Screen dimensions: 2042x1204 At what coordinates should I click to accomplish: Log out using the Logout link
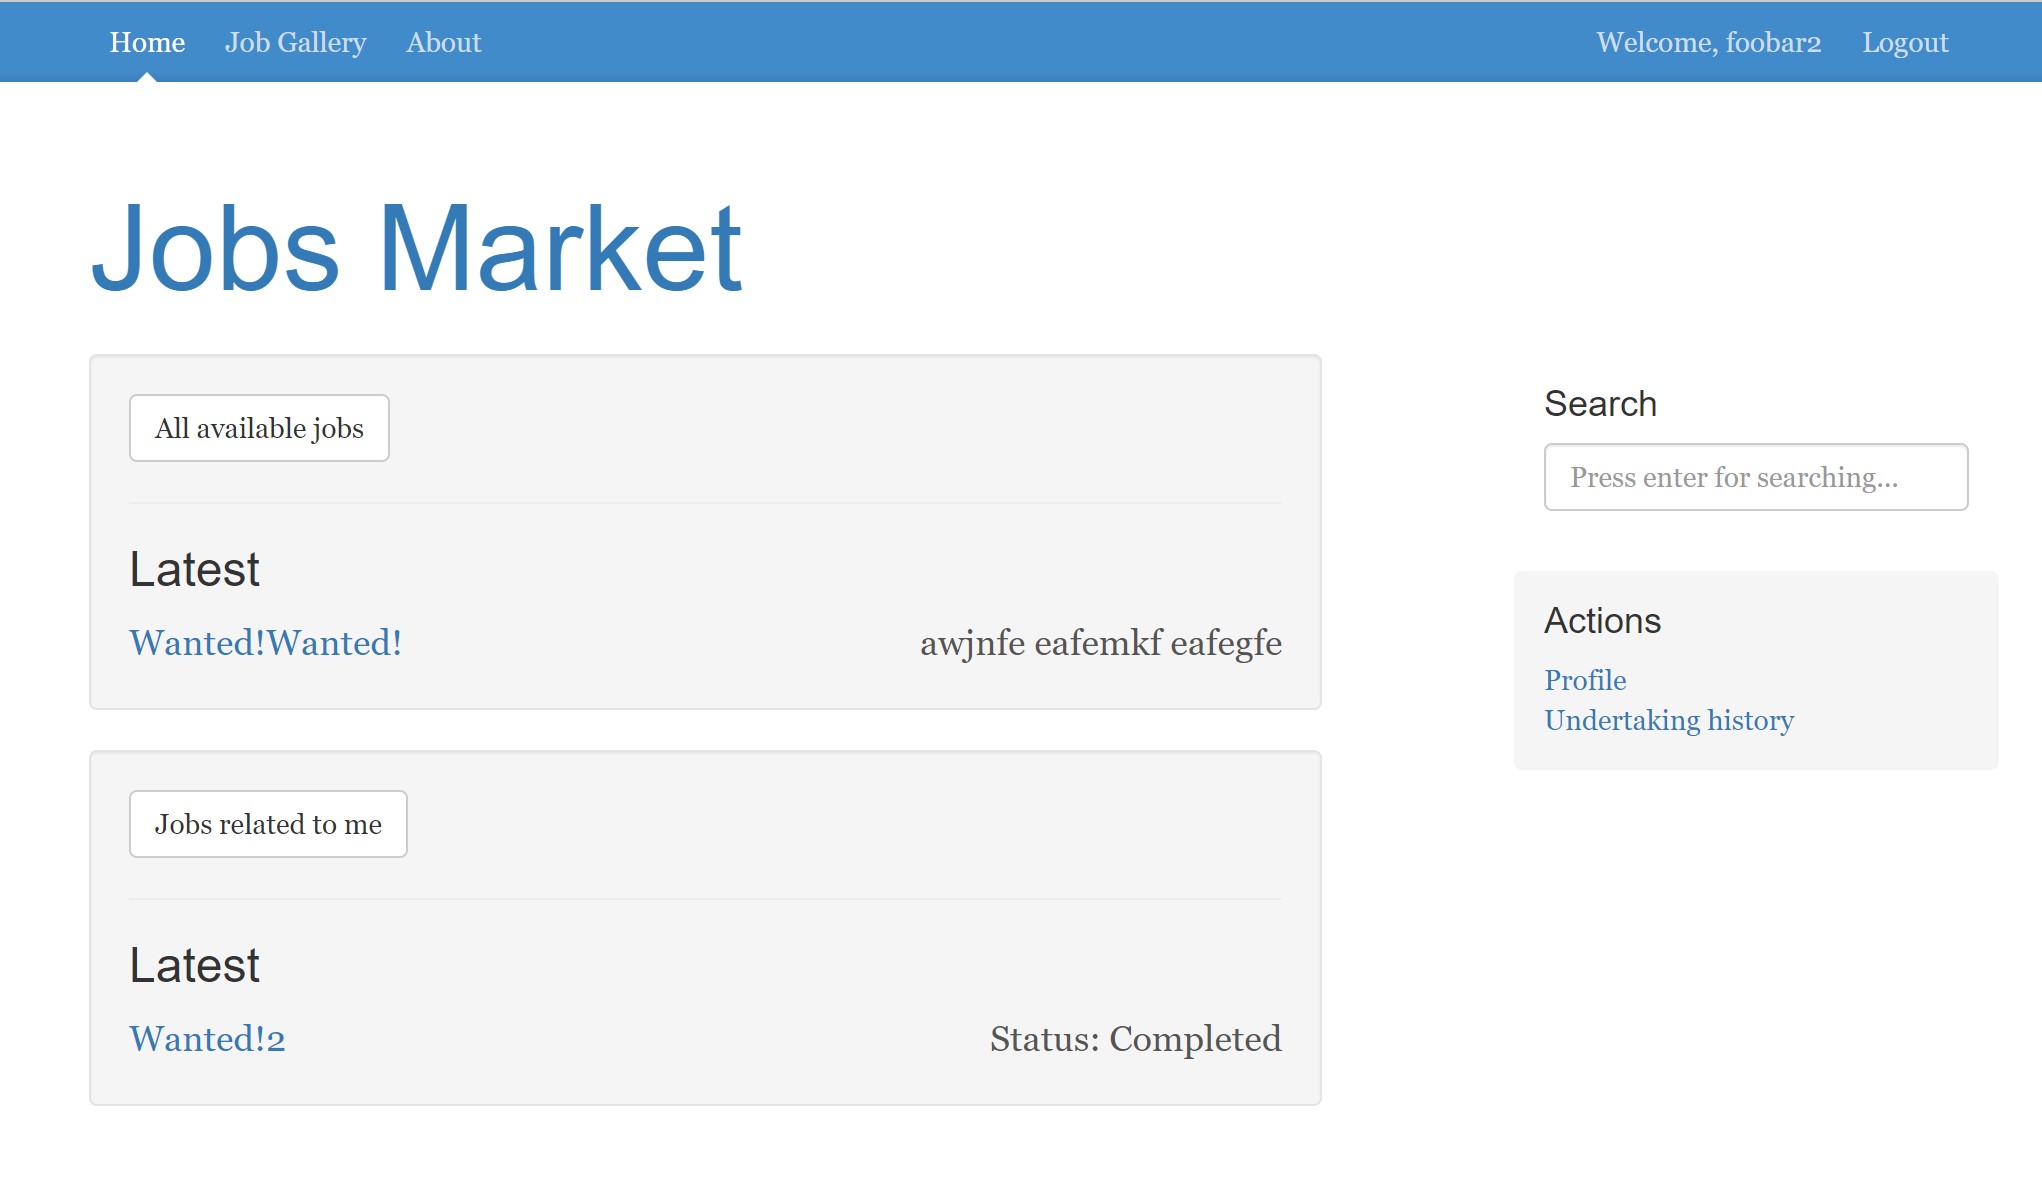tap(1904, 42)
